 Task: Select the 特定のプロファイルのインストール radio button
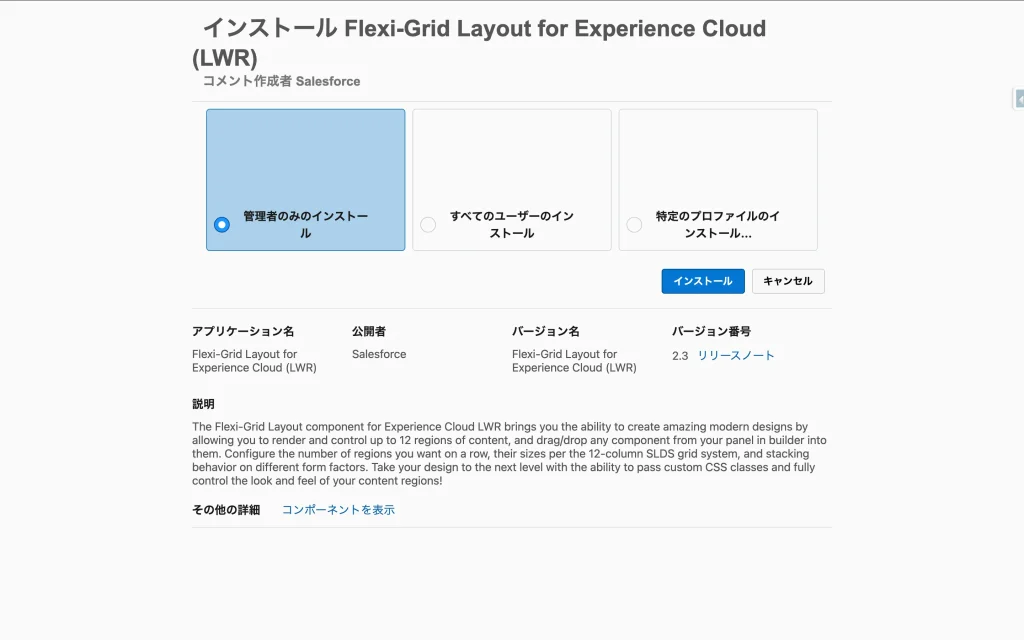[634, 225]
